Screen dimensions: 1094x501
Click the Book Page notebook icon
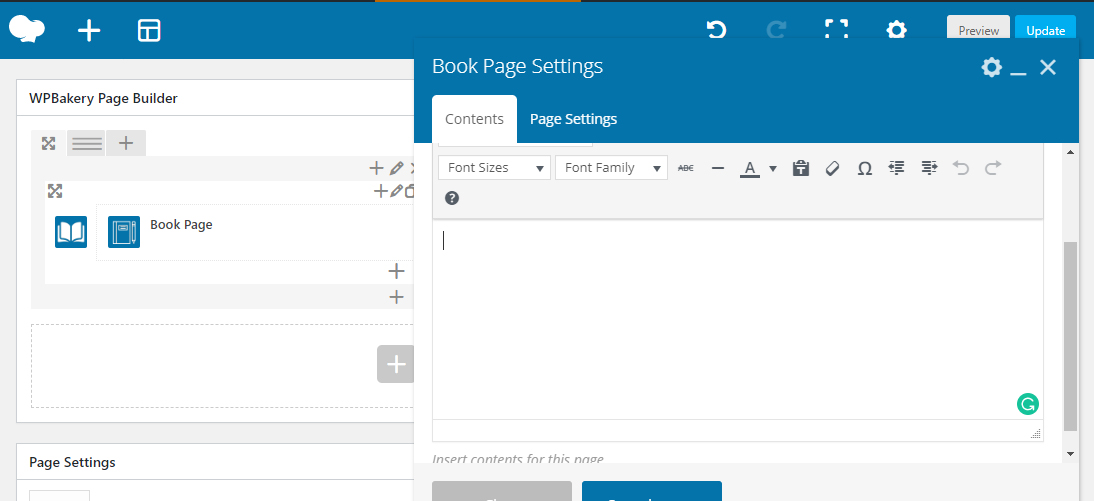124,232
